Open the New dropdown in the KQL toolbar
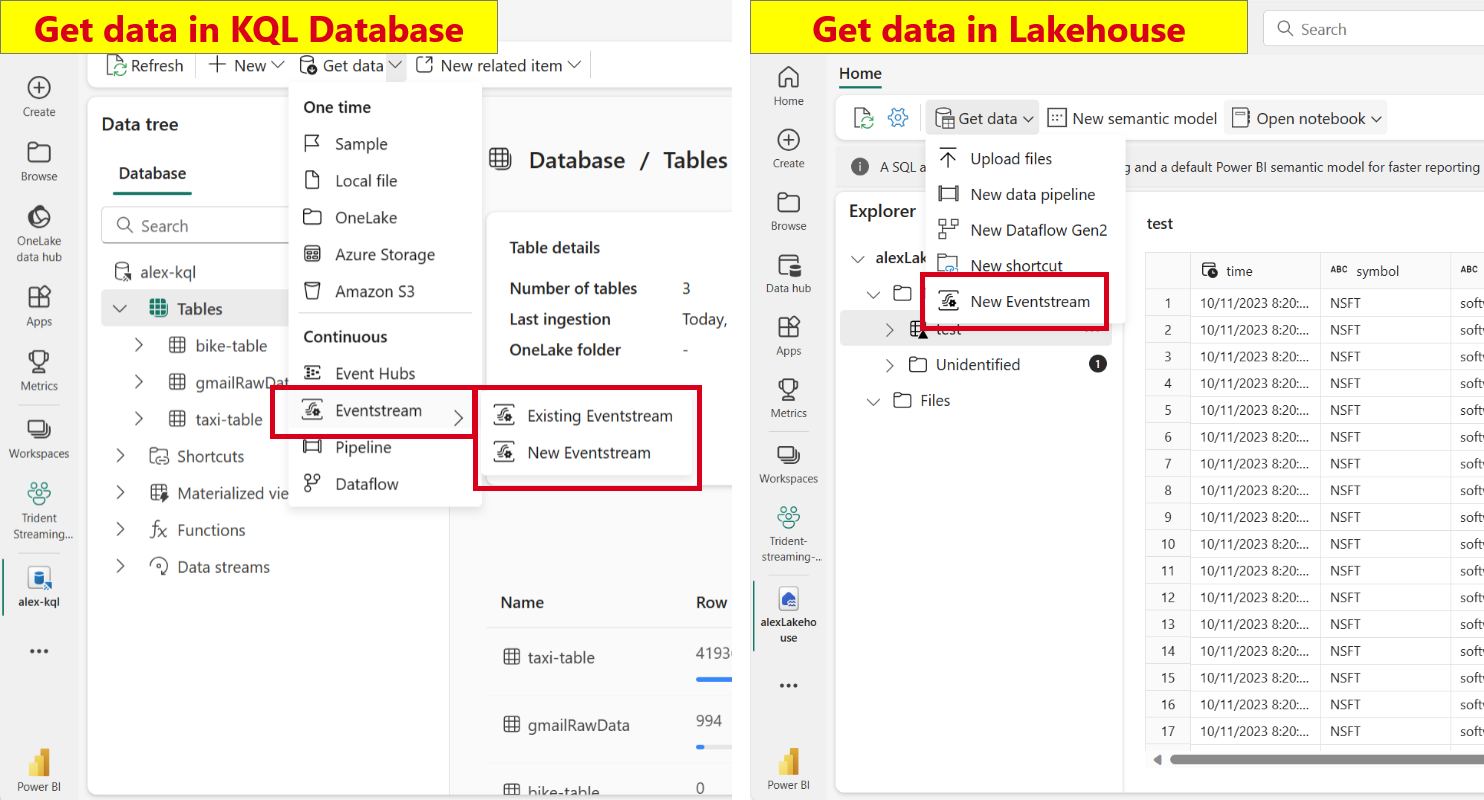 pos(246,65)
